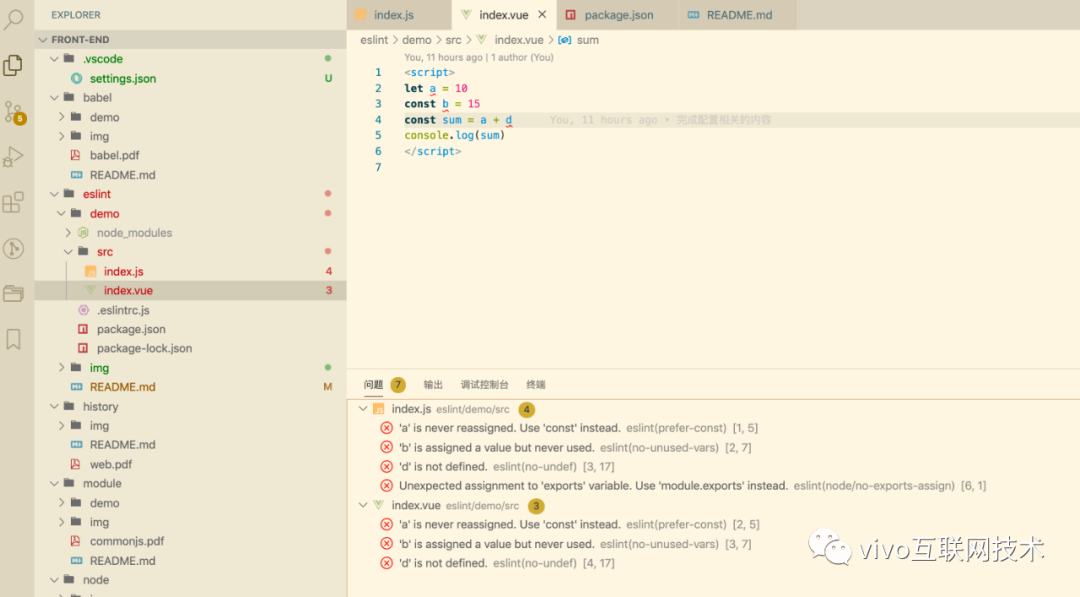The height and width of the screenshot is (597, 1080).
Task: Click the console.log(sum) code line
Action: 455,136
